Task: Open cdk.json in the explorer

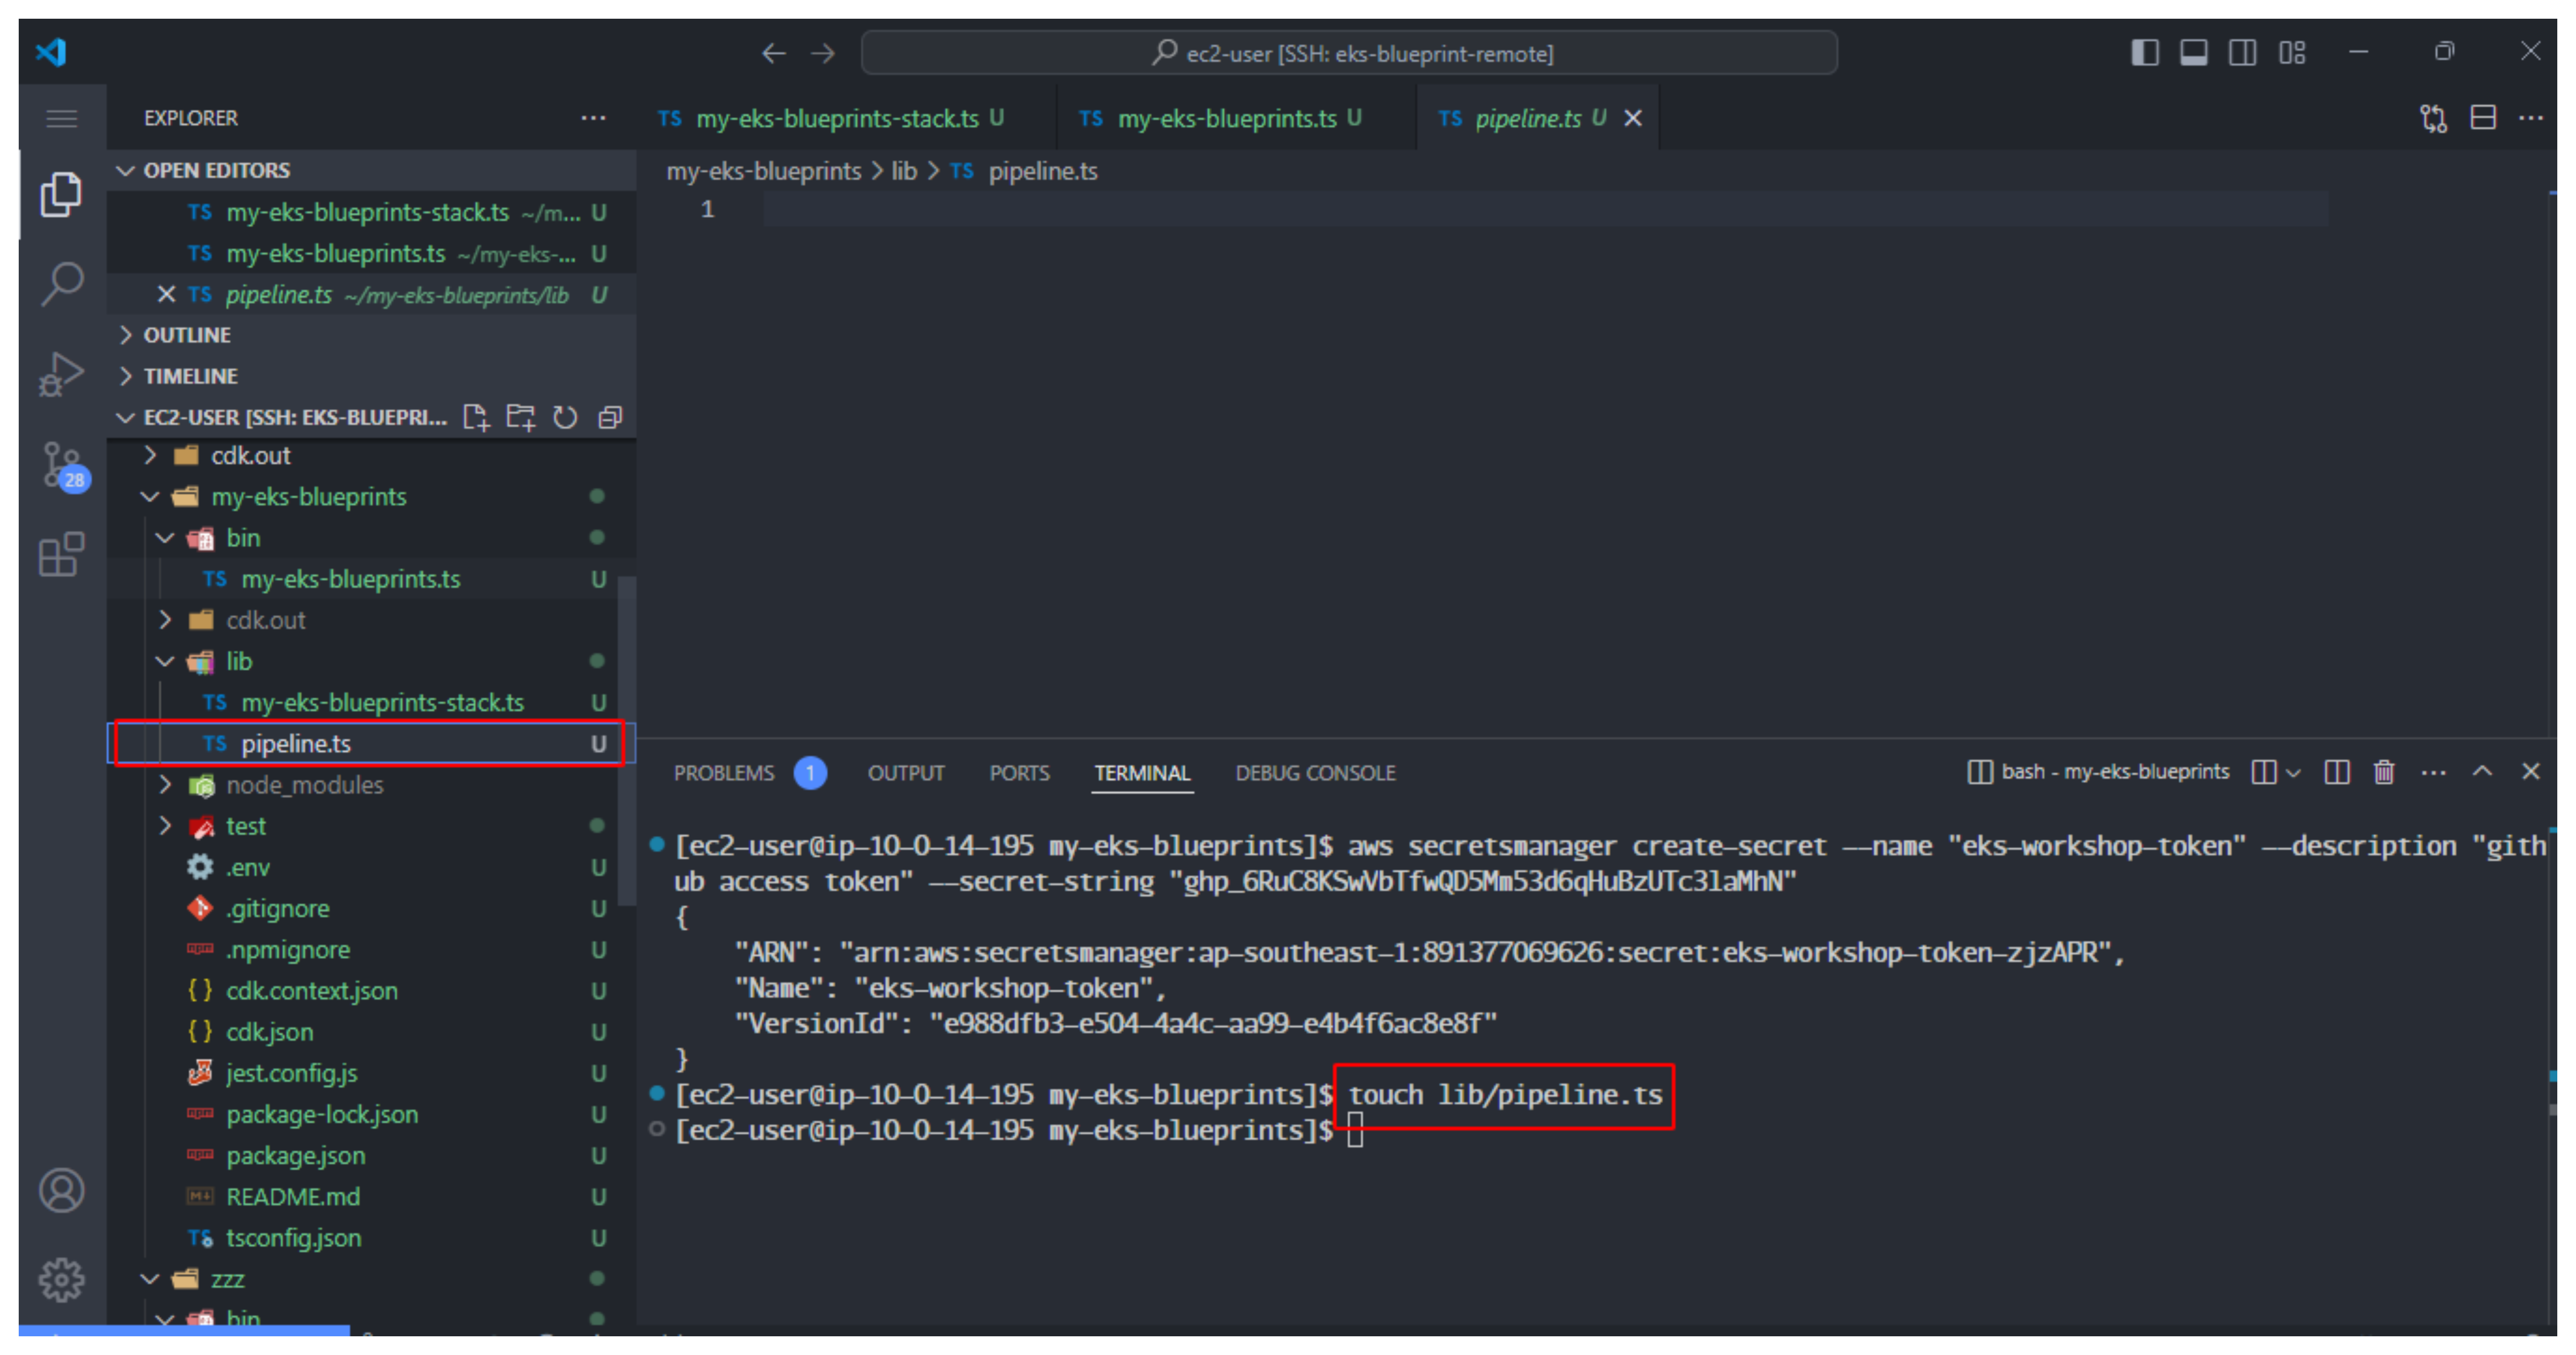Action: [x=371, y=1032]
